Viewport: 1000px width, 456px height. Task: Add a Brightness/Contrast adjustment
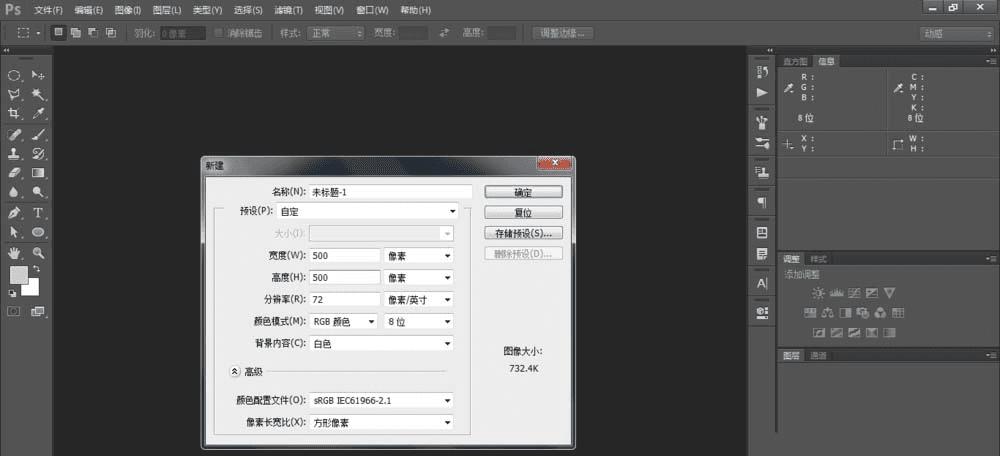[819, 293]
